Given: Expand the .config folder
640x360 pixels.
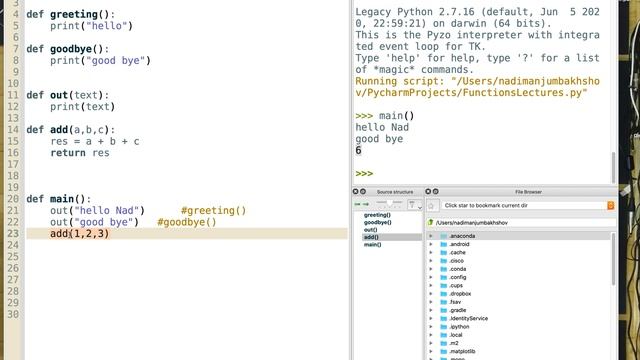Looking at the screenshot, I should click(x=431, y=277).
